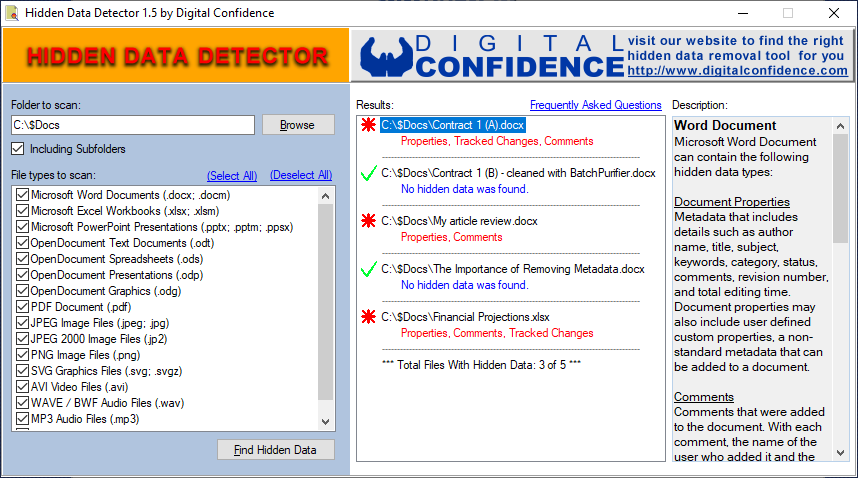The width and height of the screenshot is (858, 478).
Task: Click the Find Hidden Data button
Action: point(276,450)
